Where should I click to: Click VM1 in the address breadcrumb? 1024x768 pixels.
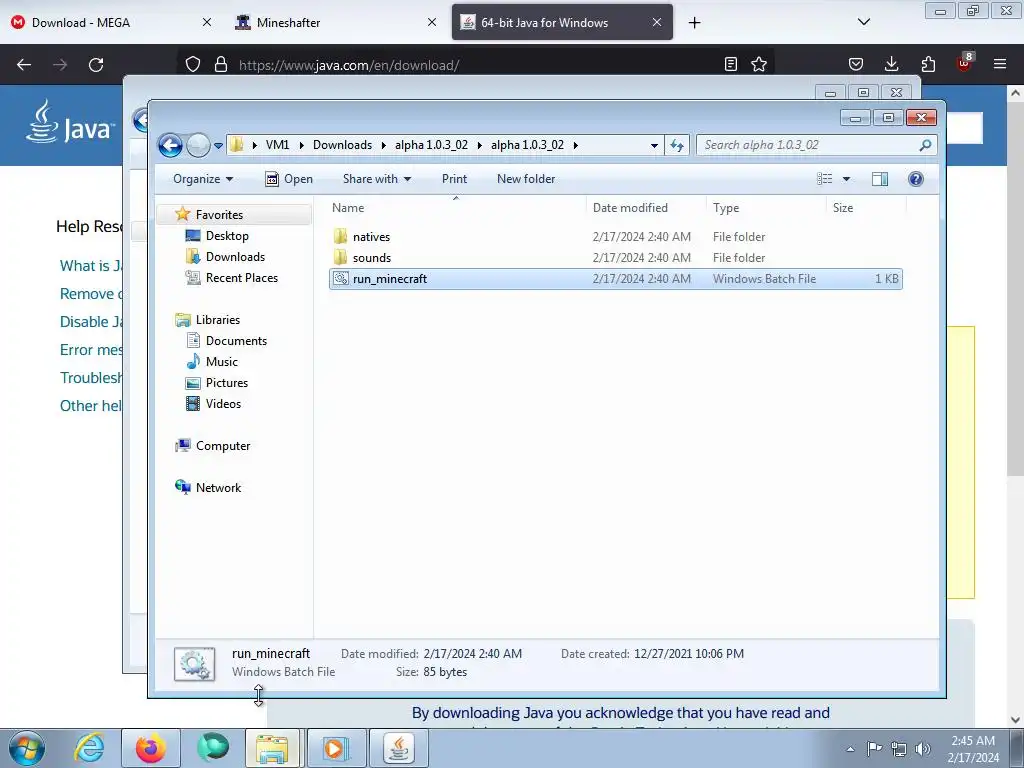pyautogui.click(x=278, y=145)
